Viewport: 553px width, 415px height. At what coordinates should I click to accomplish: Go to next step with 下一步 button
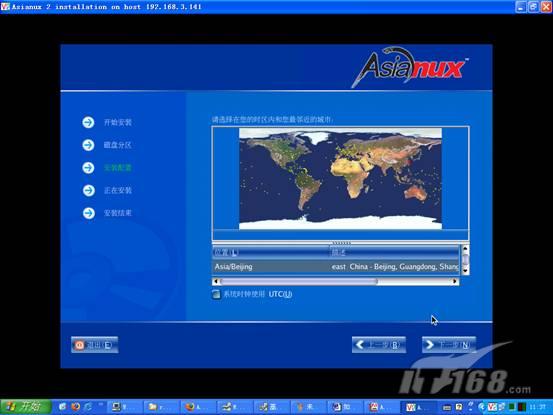[x=449, y=344]
